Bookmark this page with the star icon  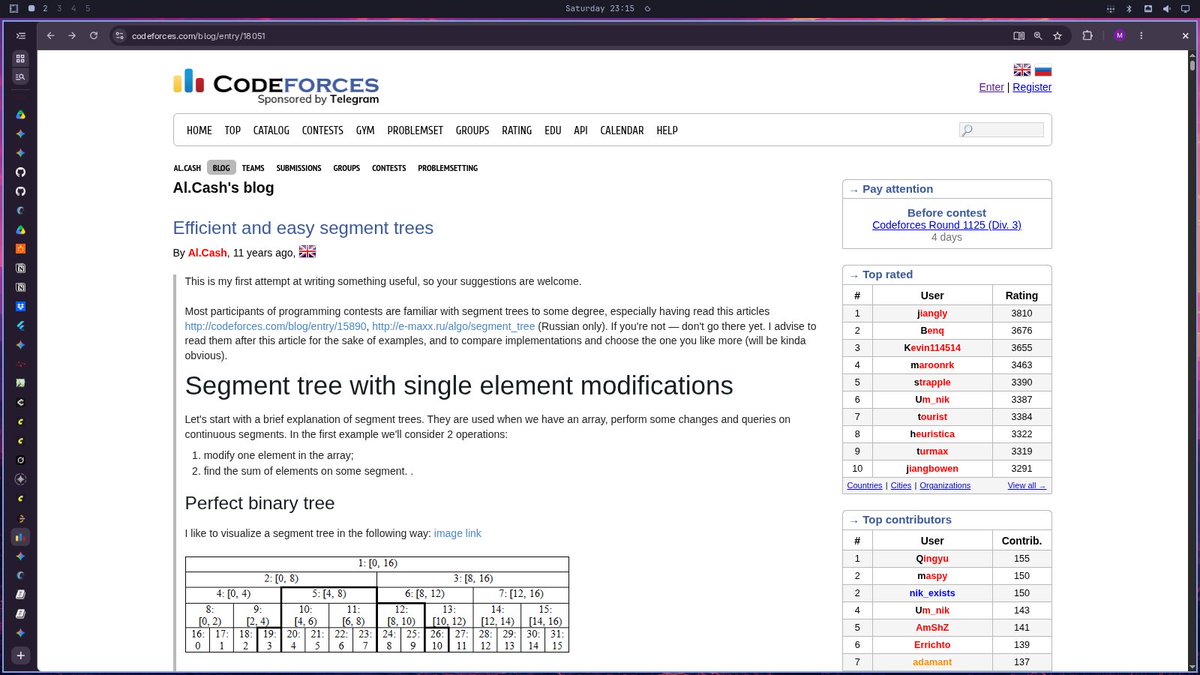tap(1057, 36)
